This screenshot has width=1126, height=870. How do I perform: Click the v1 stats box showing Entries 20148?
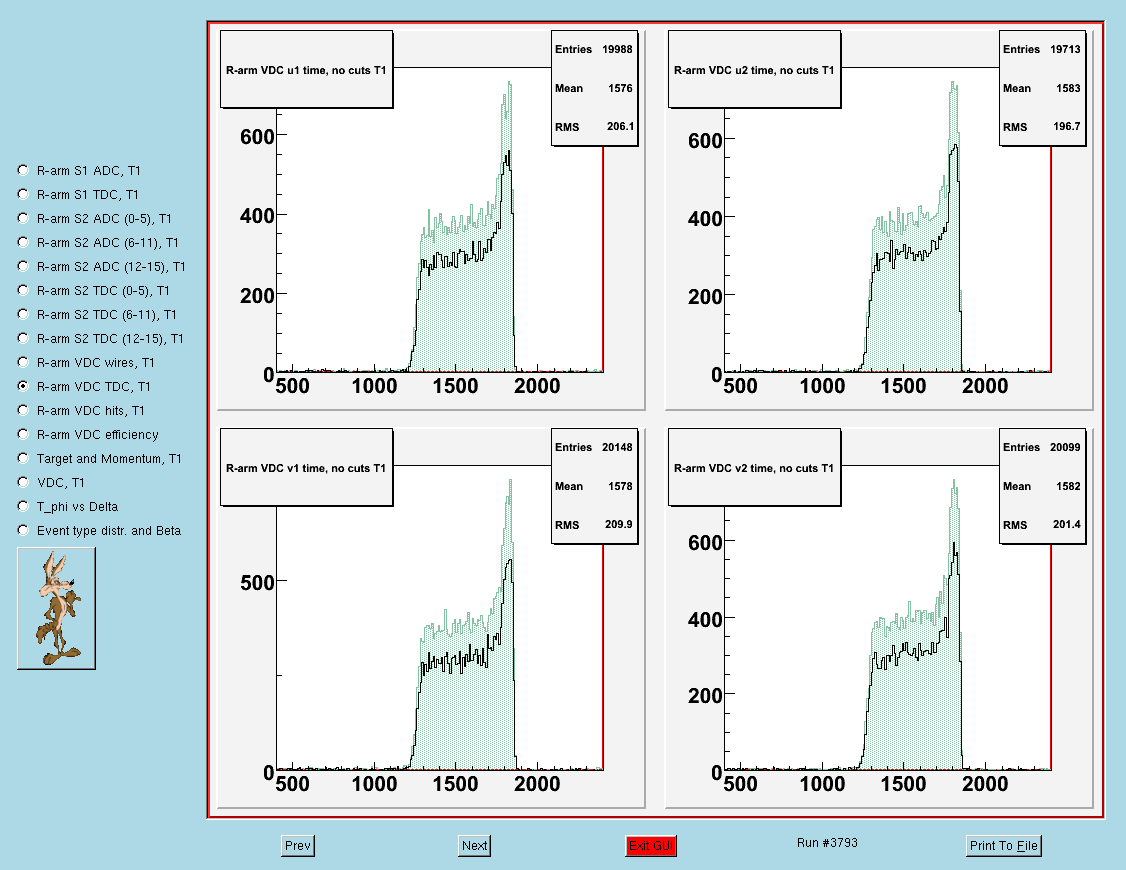pos(595,486)
